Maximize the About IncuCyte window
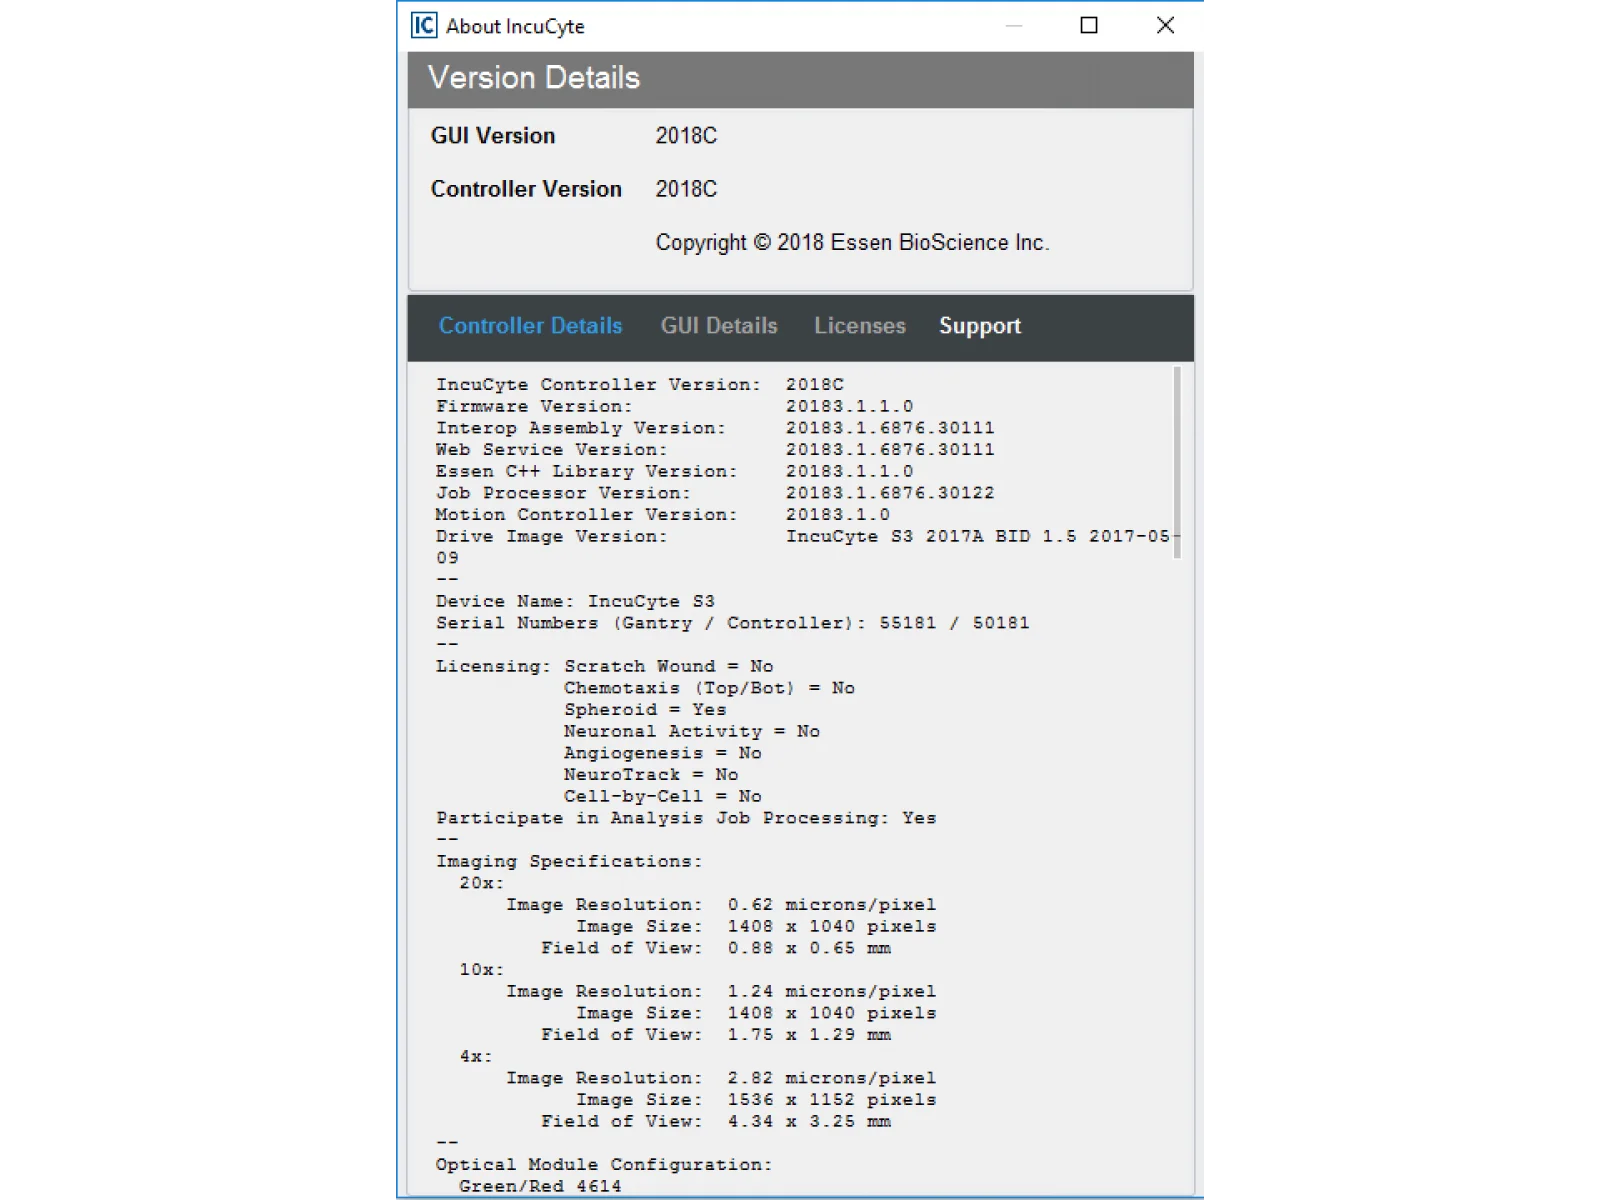Viewport: 1600px width, 1200px height. click(x=1089, y=25)
